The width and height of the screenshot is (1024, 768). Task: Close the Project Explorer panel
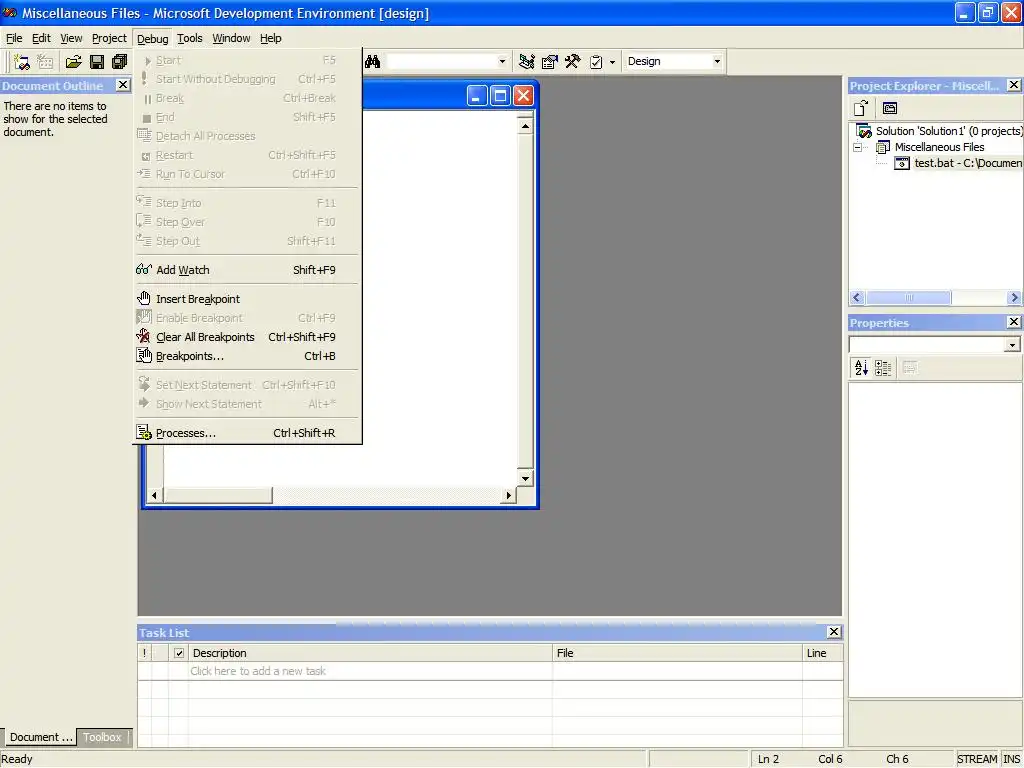coord(1014,85)
